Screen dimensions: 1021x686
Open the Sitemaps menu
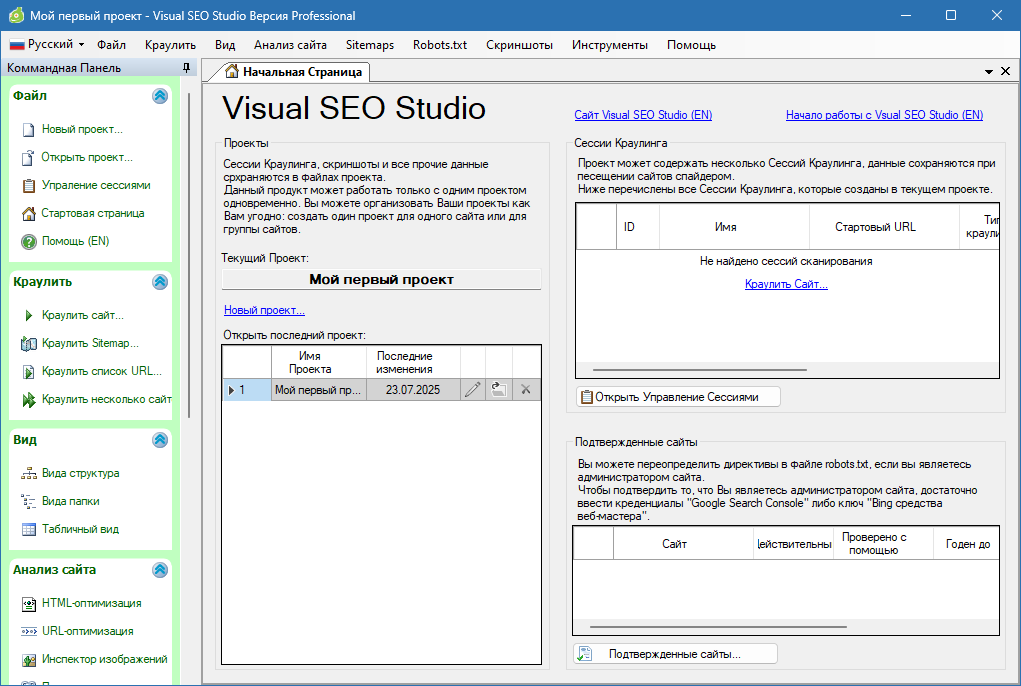click(x=370, y=45)
